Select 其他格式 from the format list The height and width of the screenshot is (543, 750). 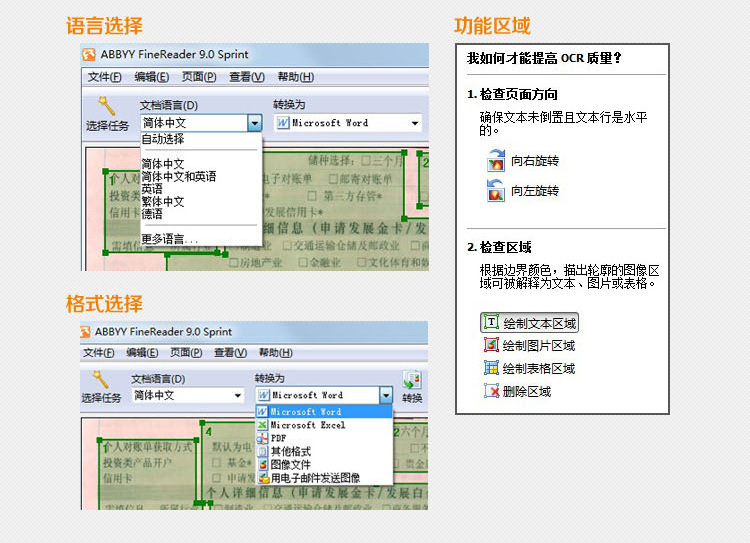290,452
